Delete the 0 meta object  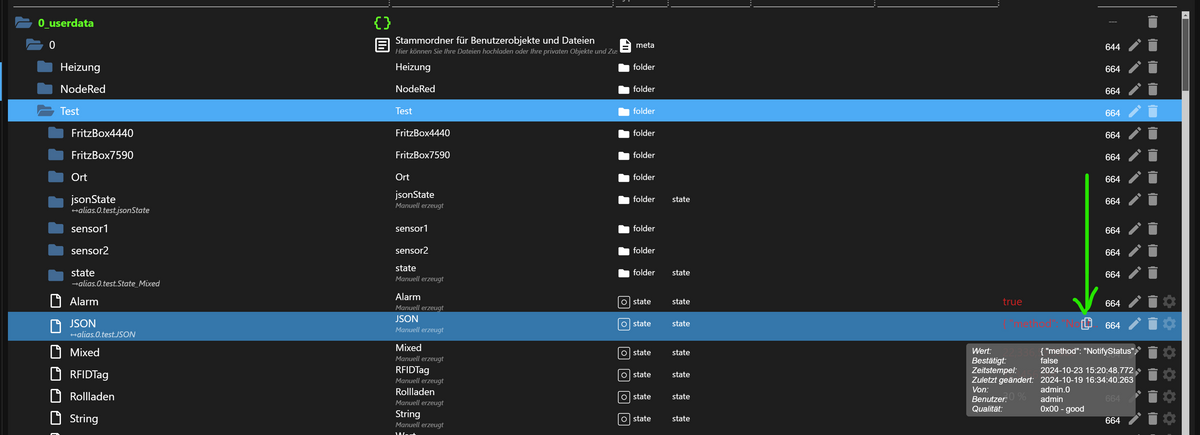click(1152, 46)
